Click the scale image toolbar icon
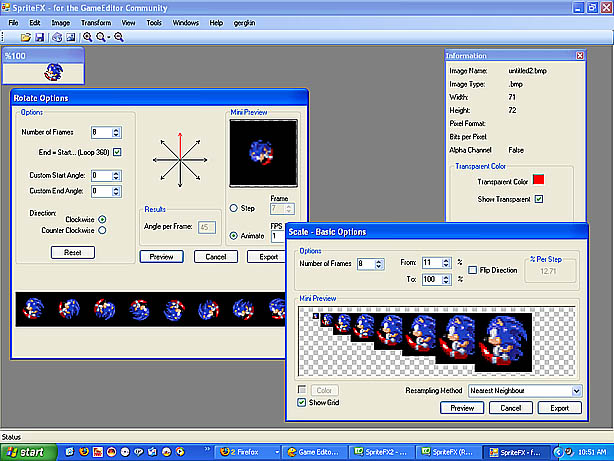614x461 pixels. coord(70,37)
